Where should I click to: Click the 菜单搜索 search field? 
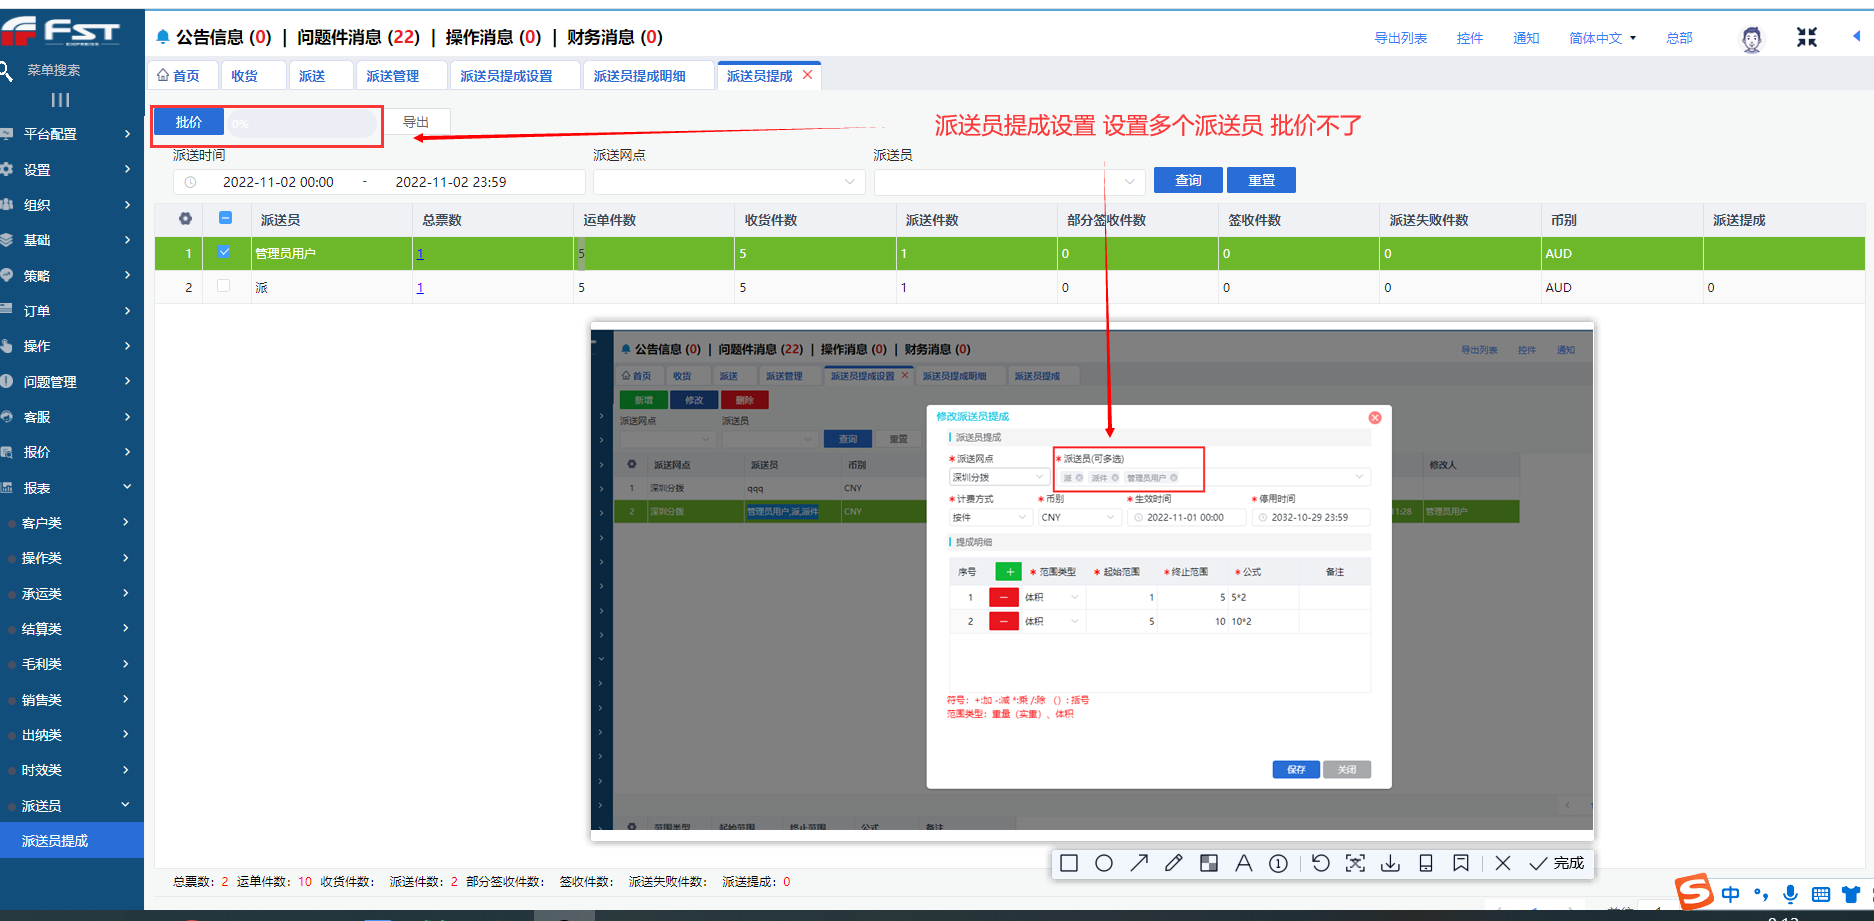[54, 70]
